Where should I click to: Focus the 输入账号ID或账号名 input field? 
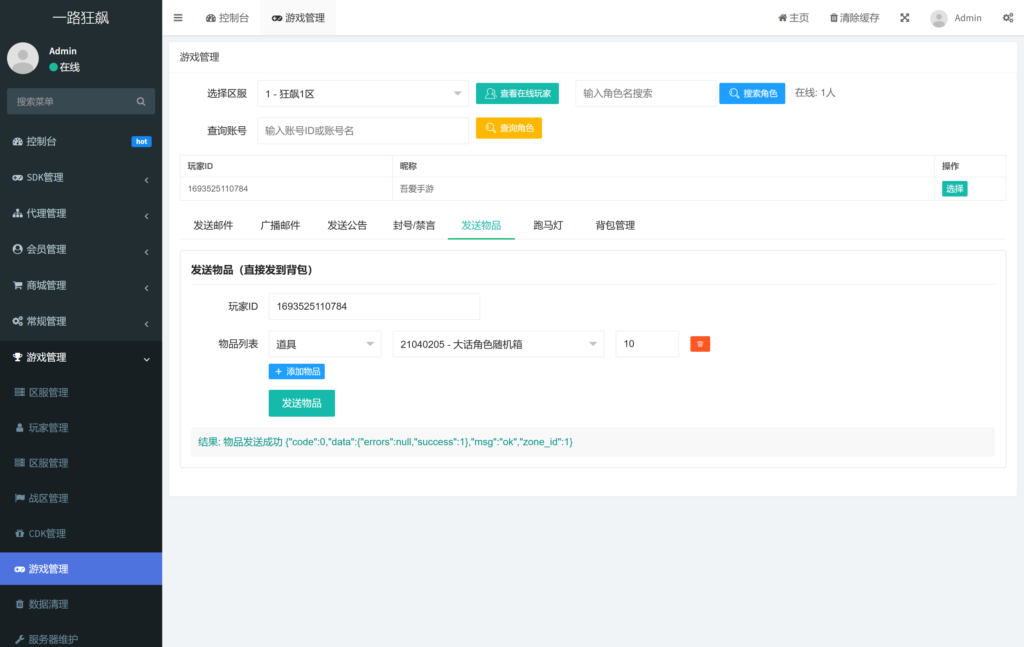click(363, 131)
